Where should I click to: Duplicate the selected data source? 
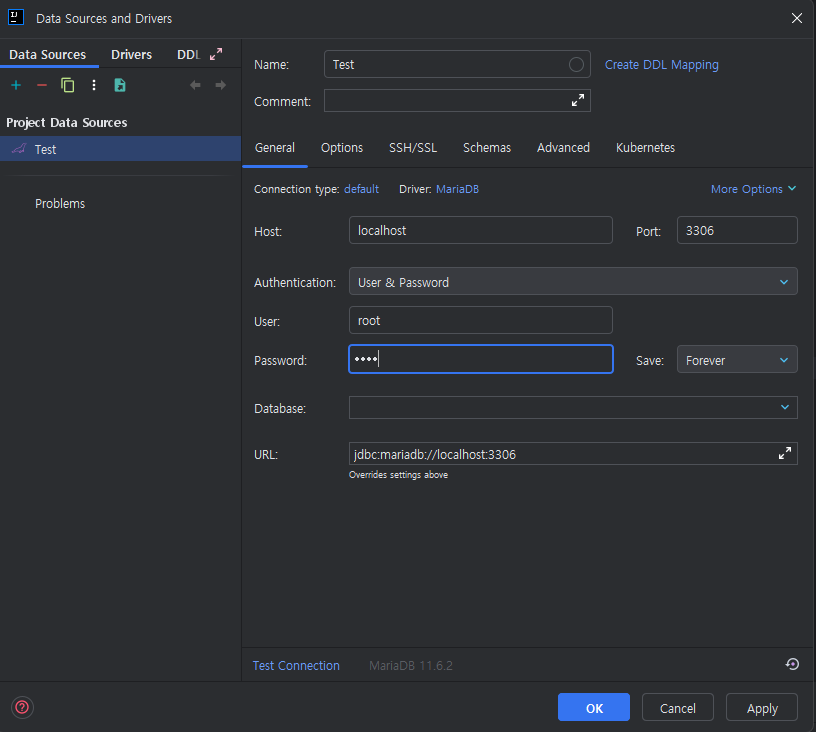[68, 85]
